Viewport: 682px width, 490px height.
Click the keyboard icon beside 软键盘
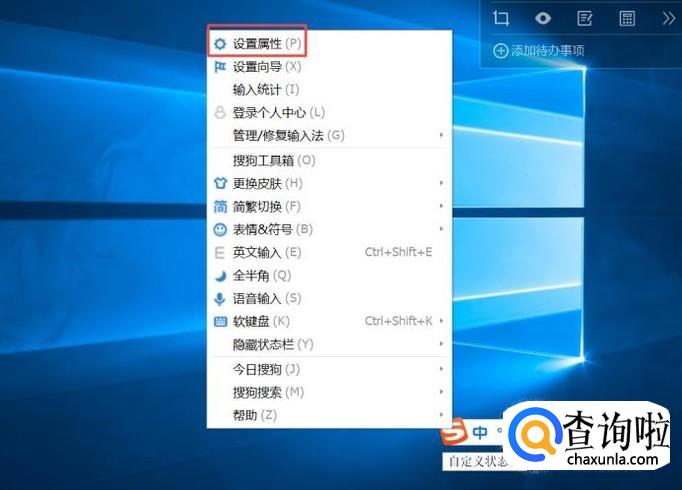(221, 322)
